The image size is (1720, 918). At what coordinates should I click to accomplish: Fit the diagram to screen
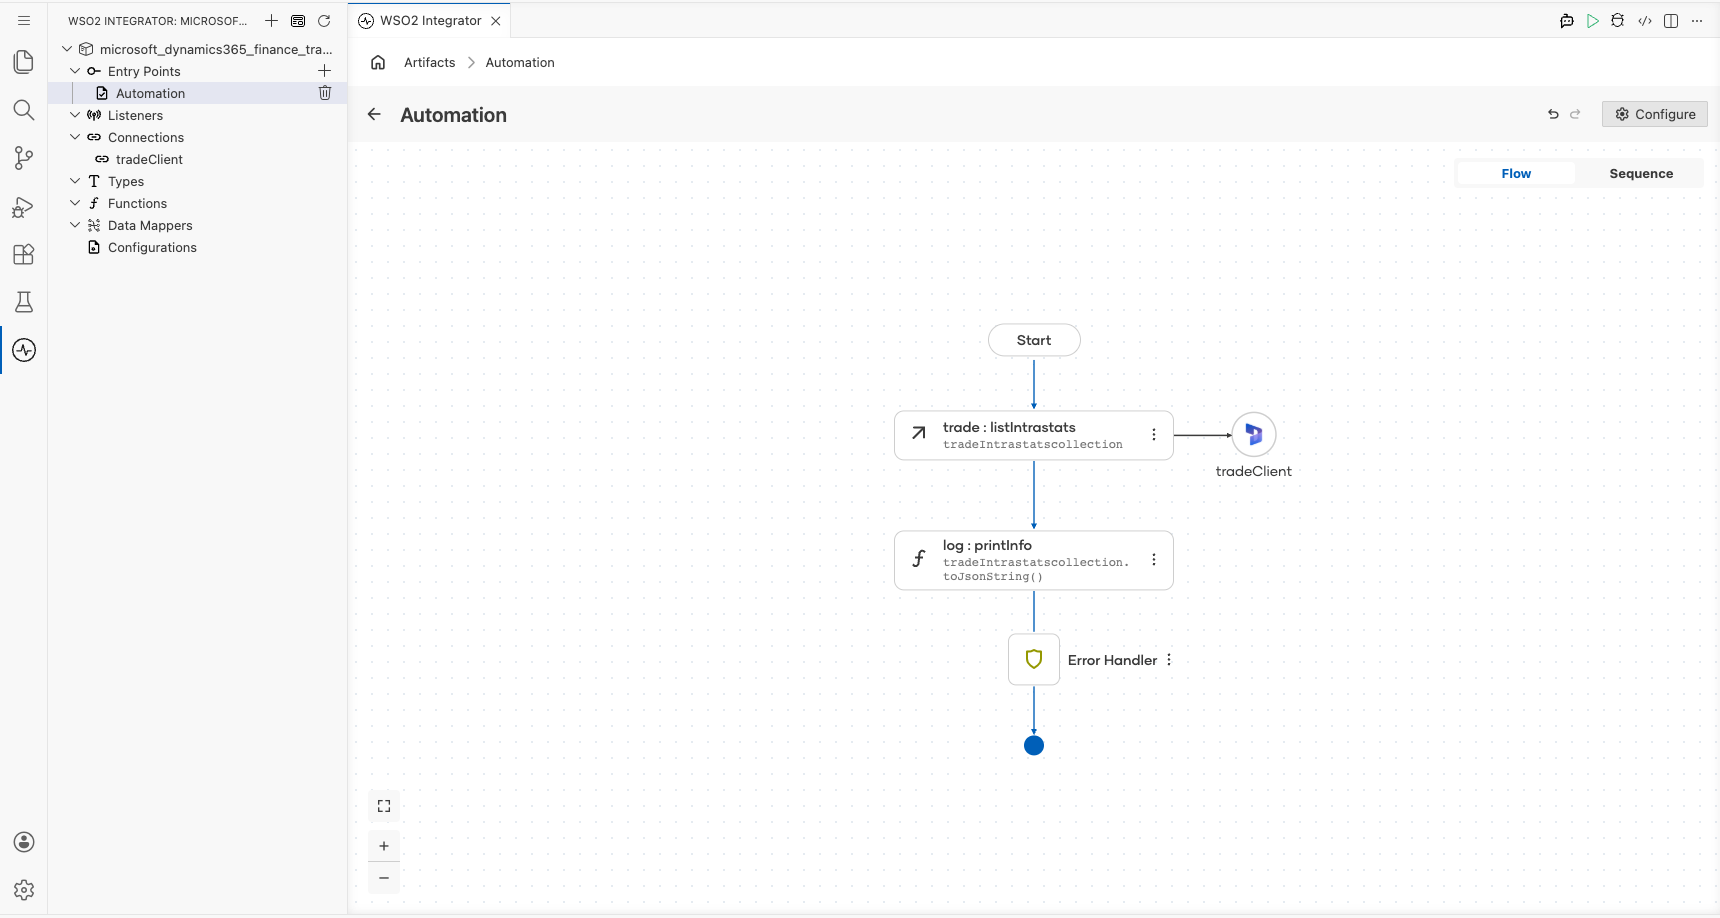tap(384, 806)
